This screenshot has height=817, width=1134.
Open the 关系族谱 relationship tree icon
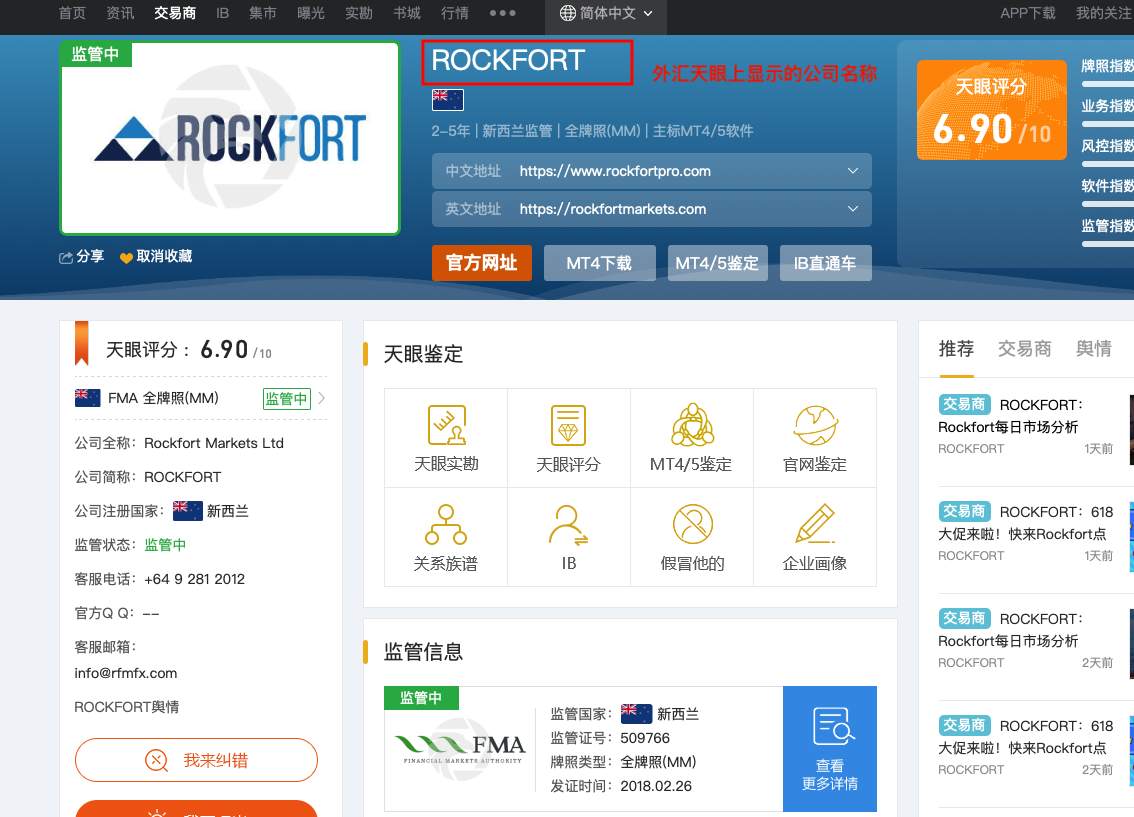446,525
